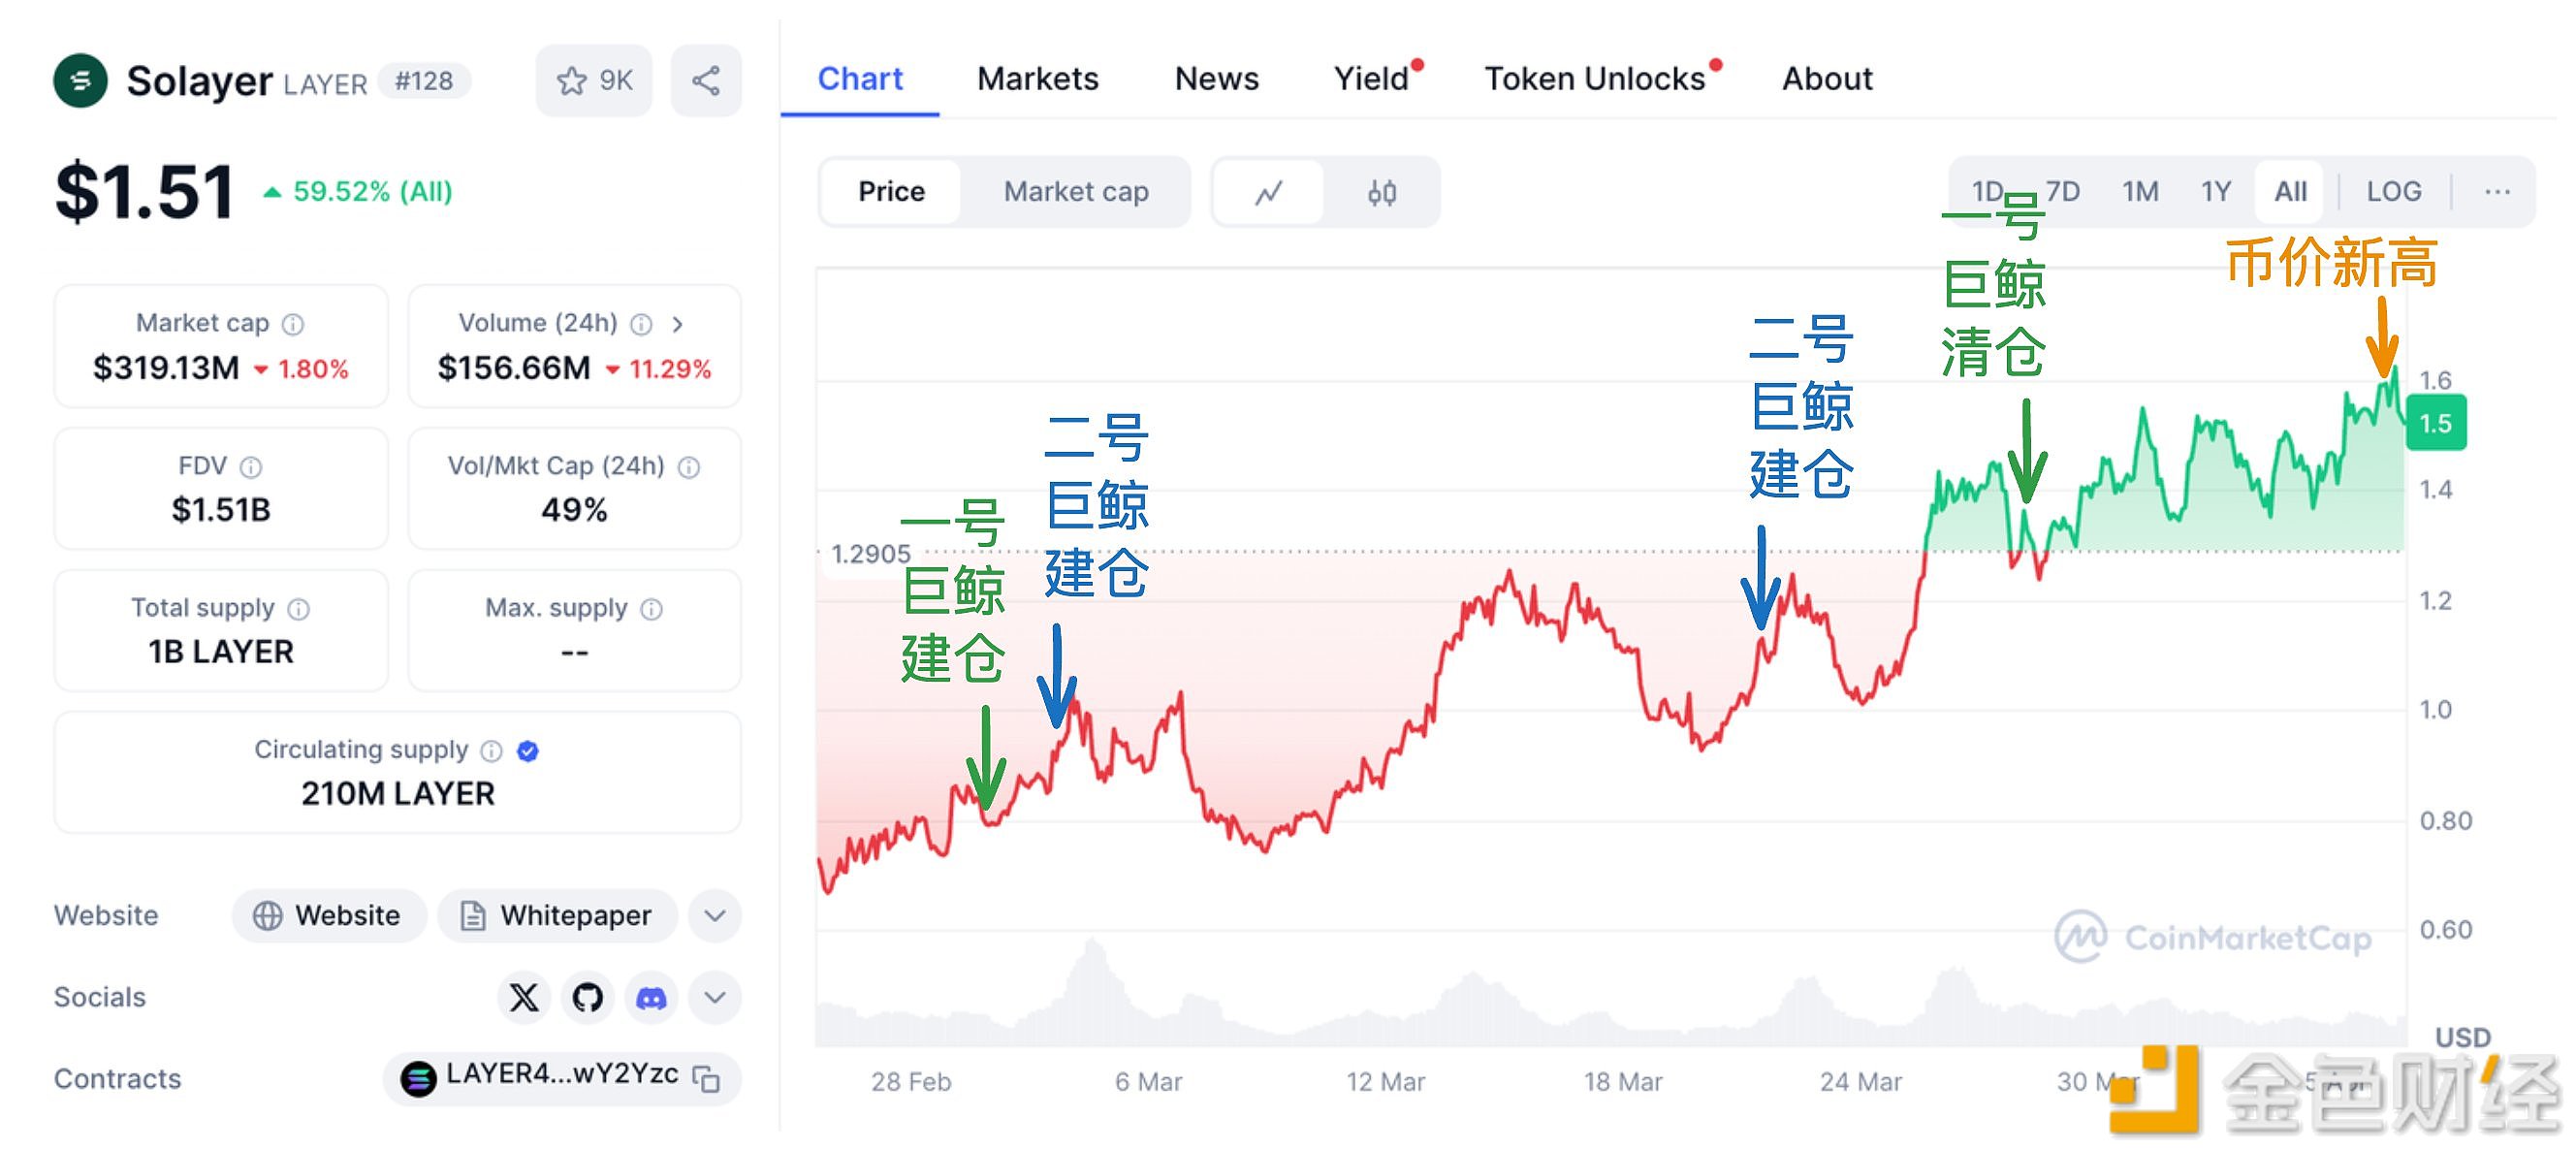This screenshot has width=2576, height=1150.
Task: Click the LAYER4...wY2Yzc contract text
Action: [x=562, y=1075]
